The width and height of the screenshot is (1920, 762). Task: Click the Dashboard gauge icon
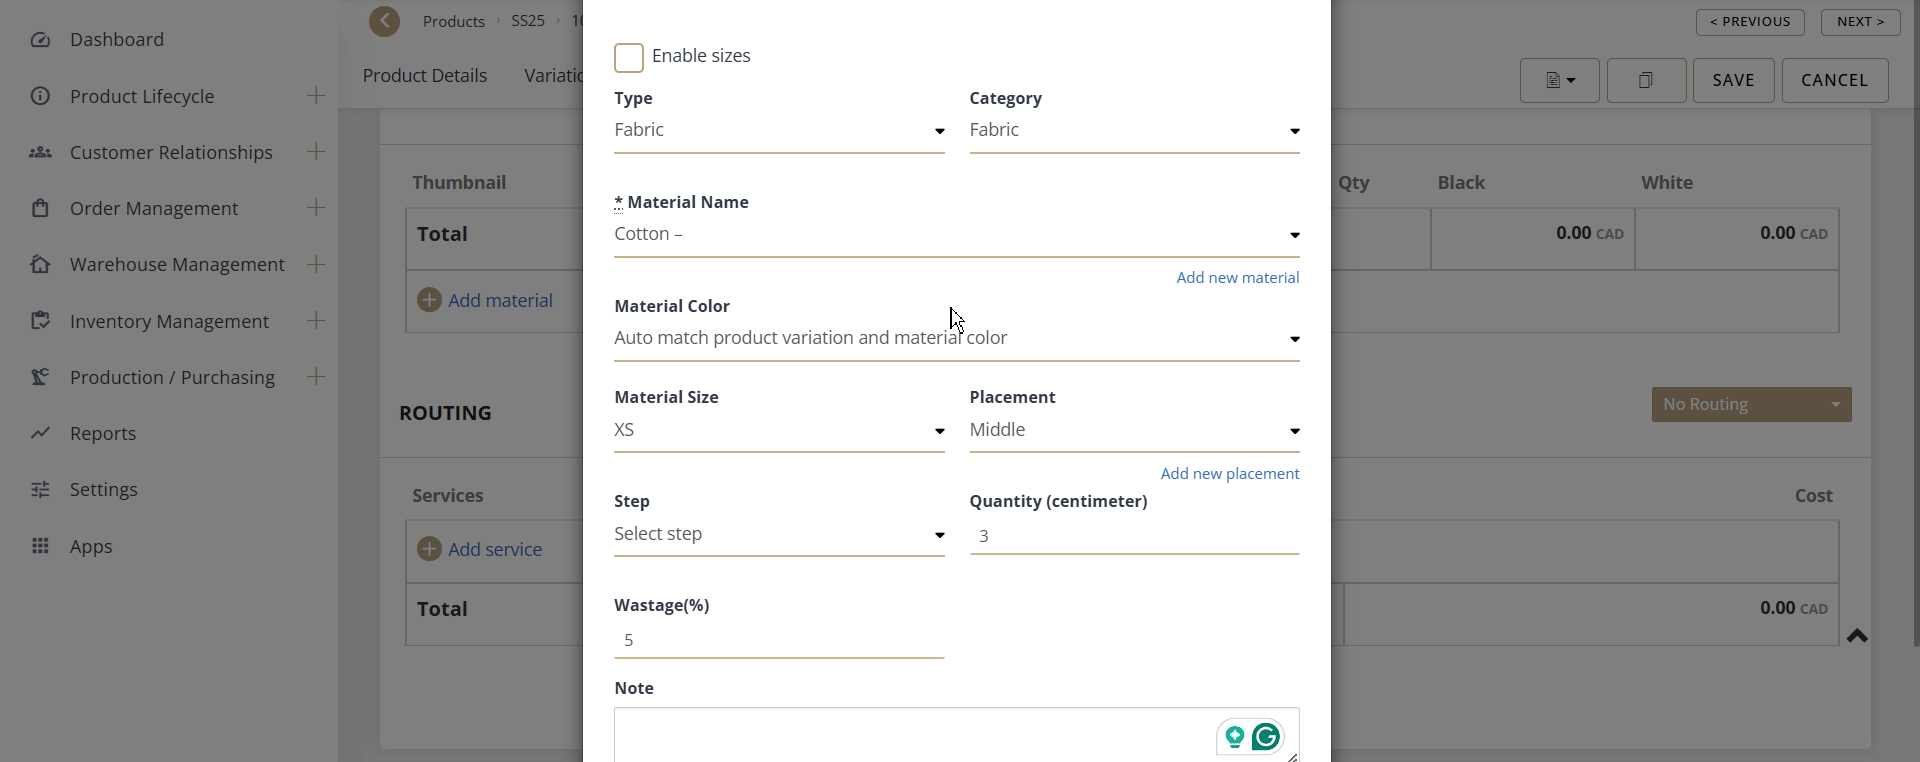(40, 40)
